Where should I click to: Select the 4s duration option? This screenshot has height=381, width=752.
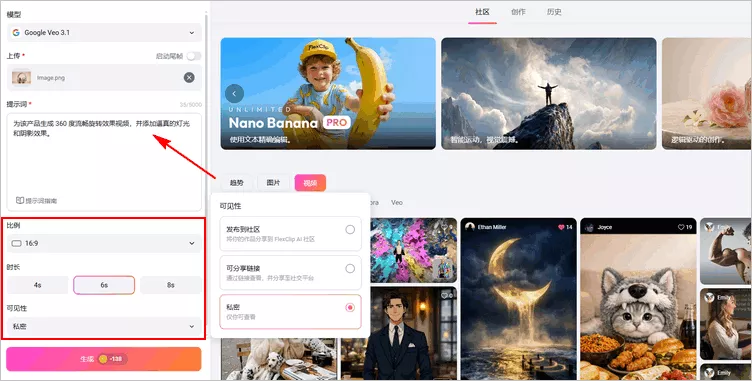point(37,285)
